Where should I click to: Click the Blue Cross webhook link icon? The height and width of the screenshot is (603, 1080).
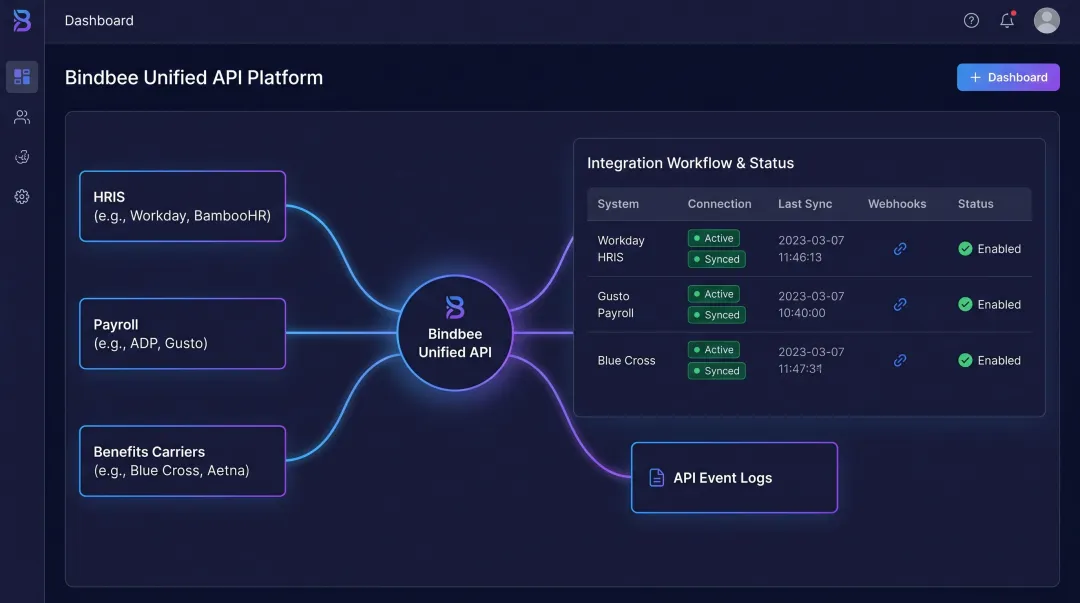(900, 360)
